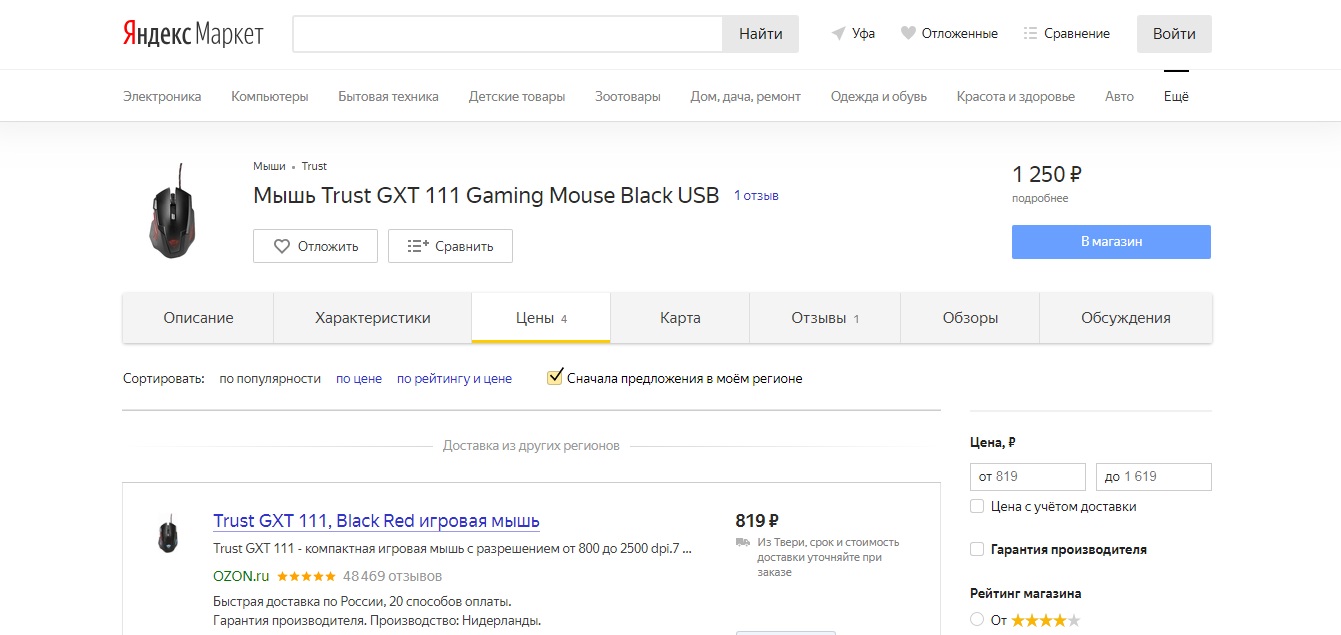The height and width of the screenshot is (635, 1341).
Task: Switch to the Обзоры tab
Action: pos(970,318)
